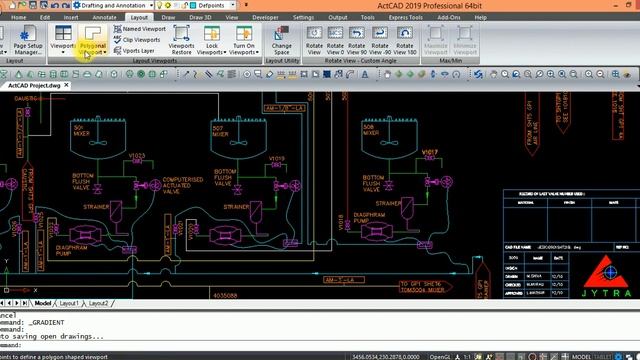This screenshot has width=640, height=360.
Task: Switch to the Layout1 tab
Action: [x=69, y=303]
